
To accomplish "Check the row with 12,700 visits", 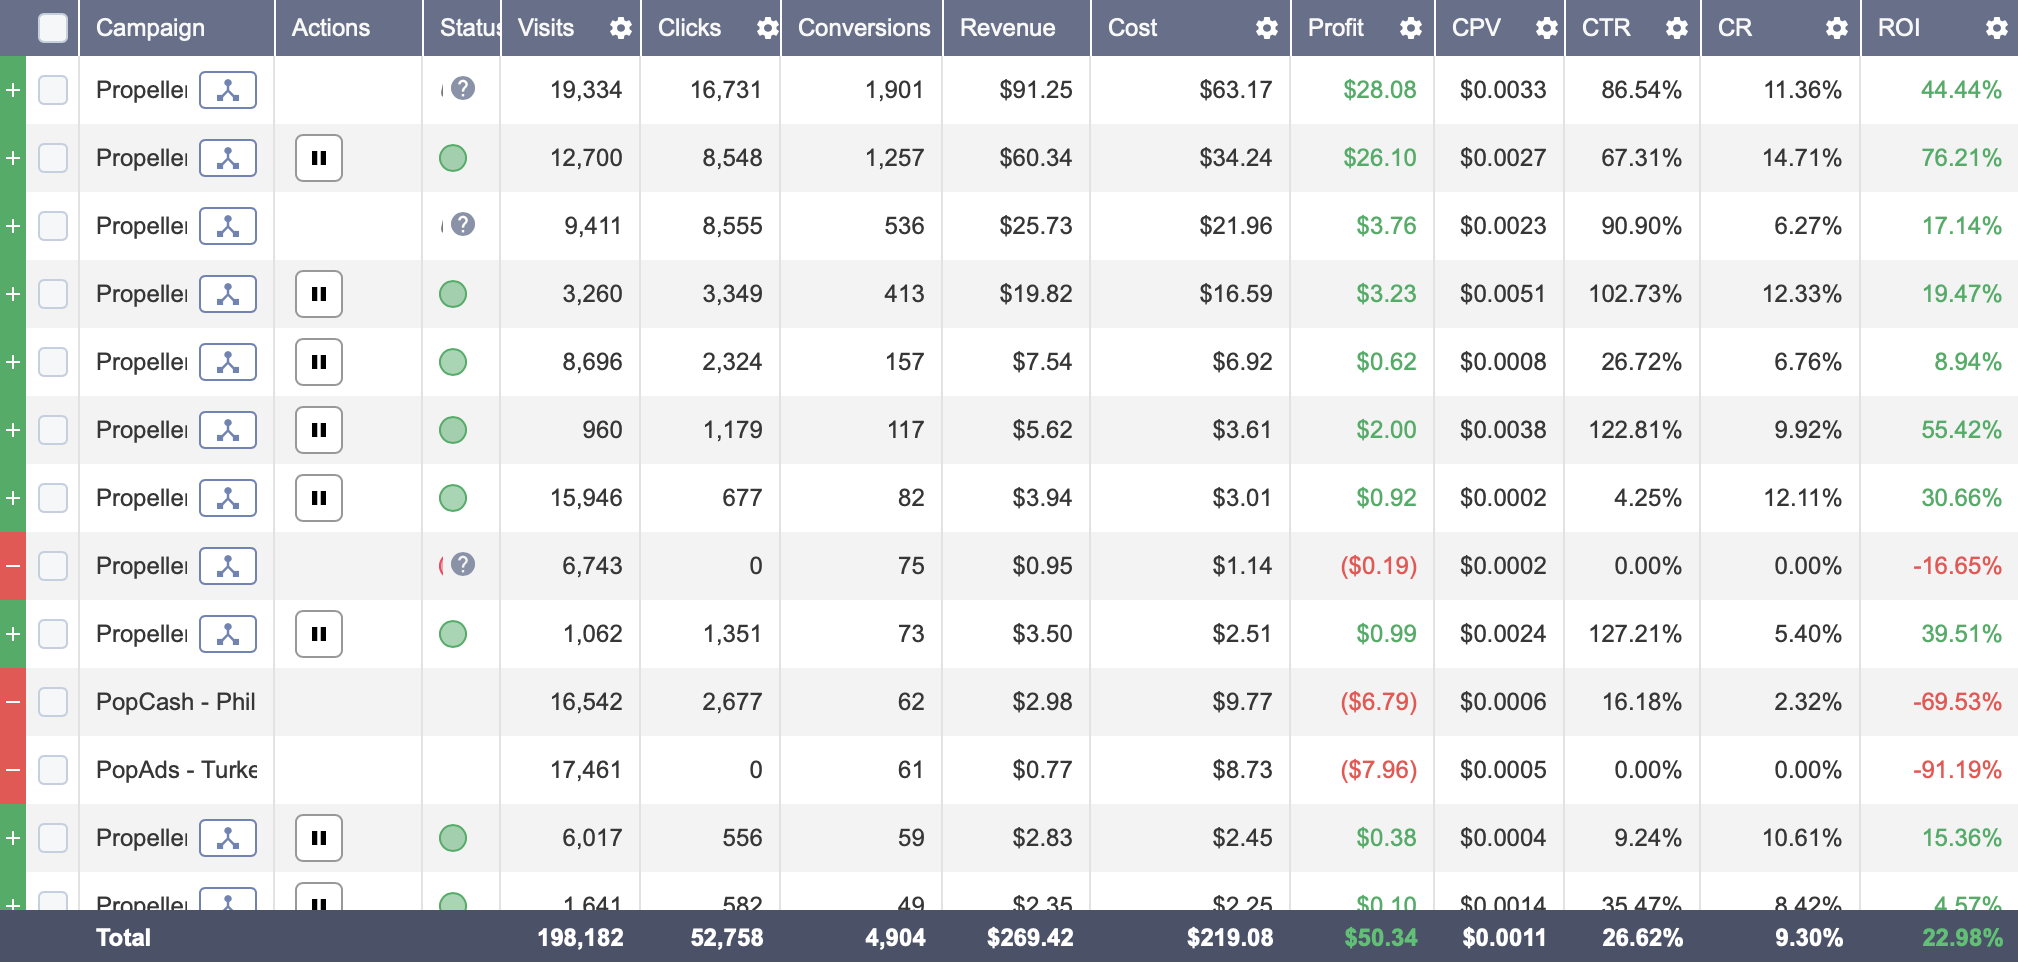I will [x=53, y=158].
